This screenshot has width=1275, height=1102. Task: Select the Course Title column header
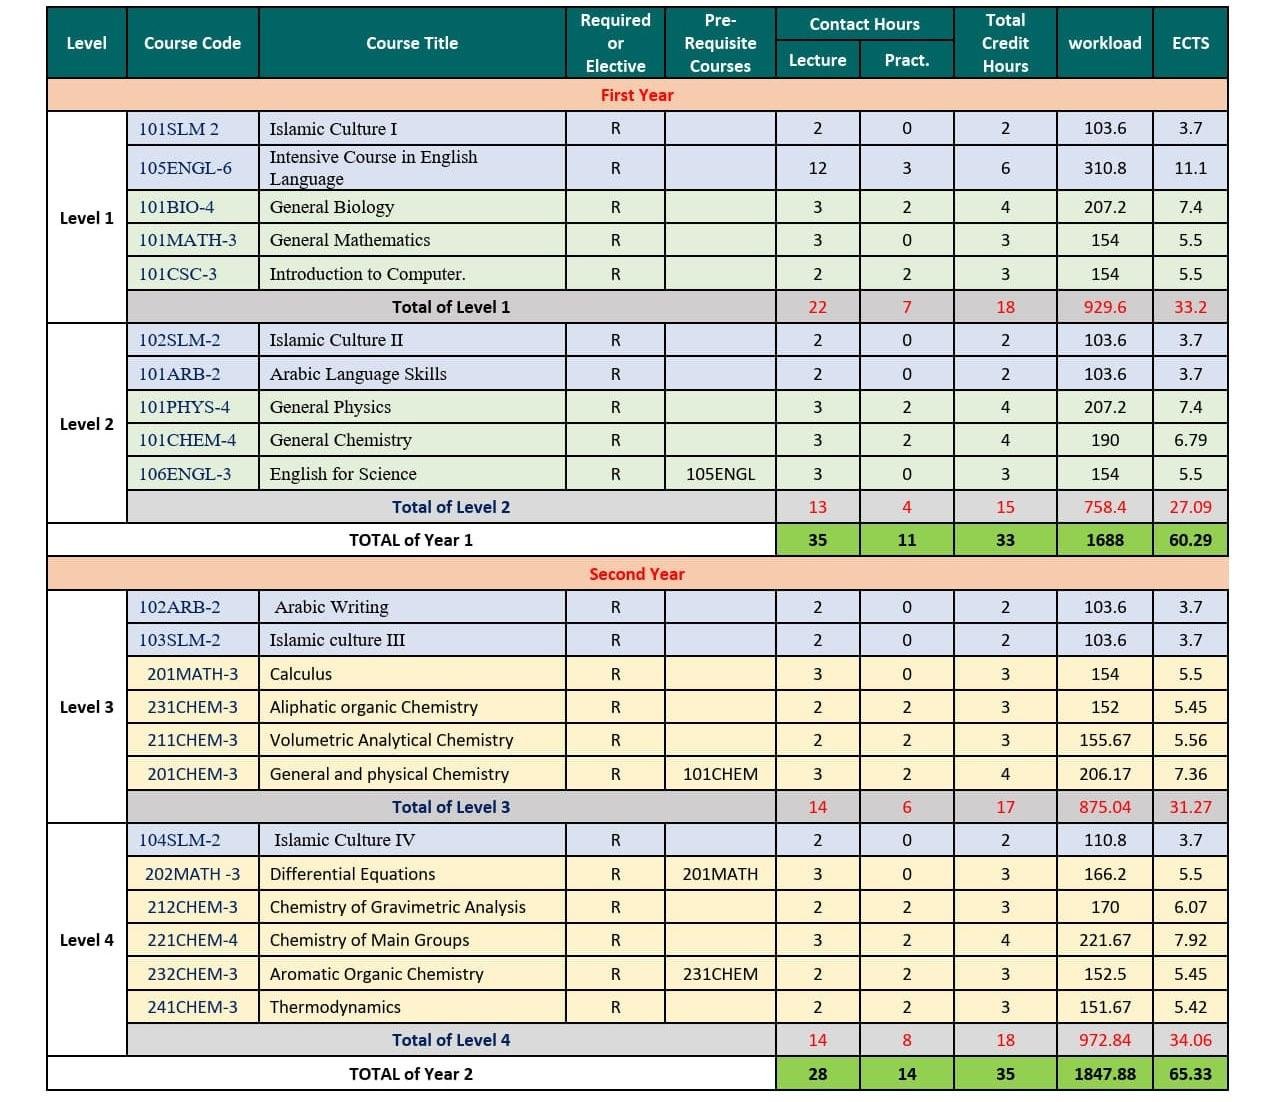tap(412, 43)
